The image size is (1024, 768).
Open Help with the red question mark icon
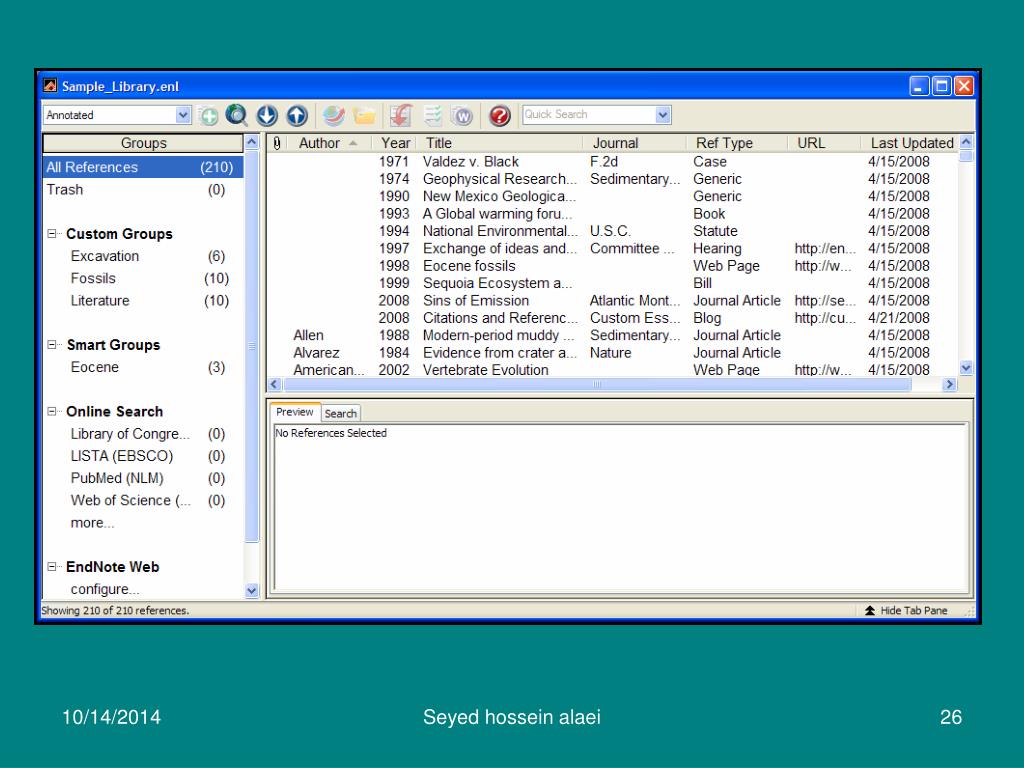(500, 116)
